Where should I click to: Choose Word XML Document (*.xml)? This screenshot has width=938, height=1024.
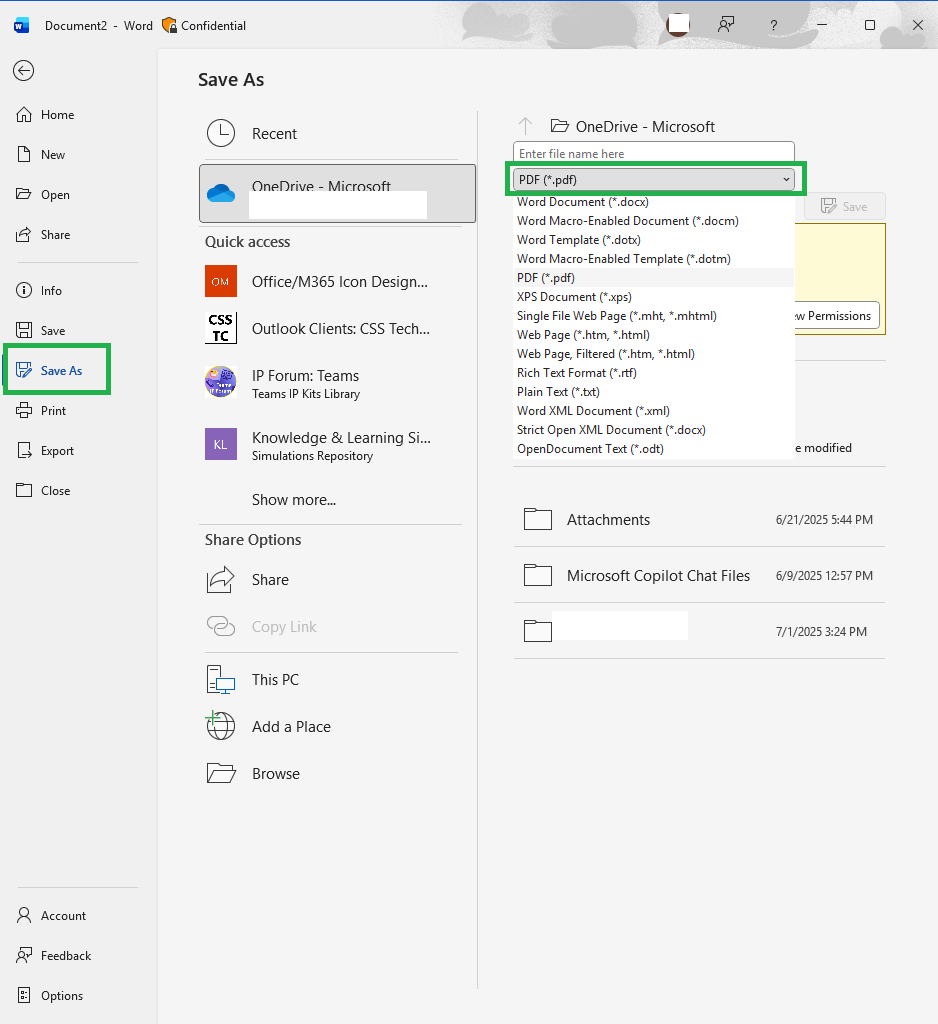point(653,410)
